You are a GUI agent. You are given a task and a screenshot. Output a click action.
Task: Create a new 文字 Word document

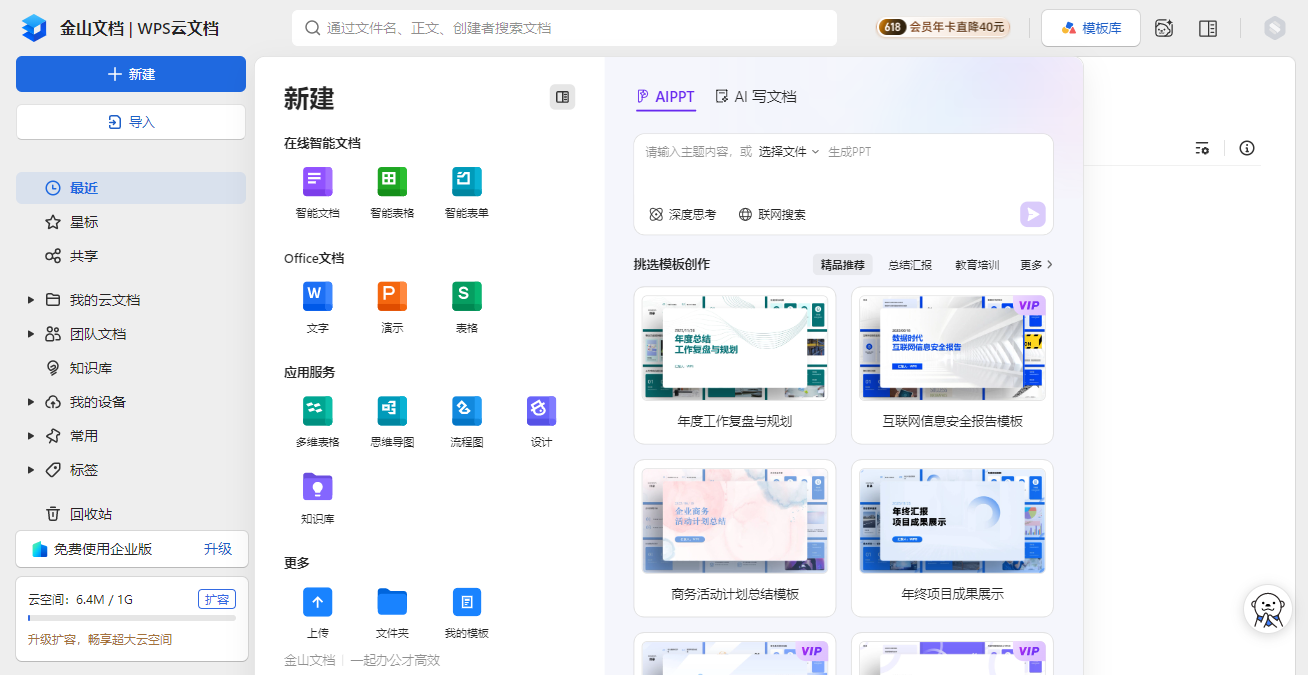[x=317, y=307]
